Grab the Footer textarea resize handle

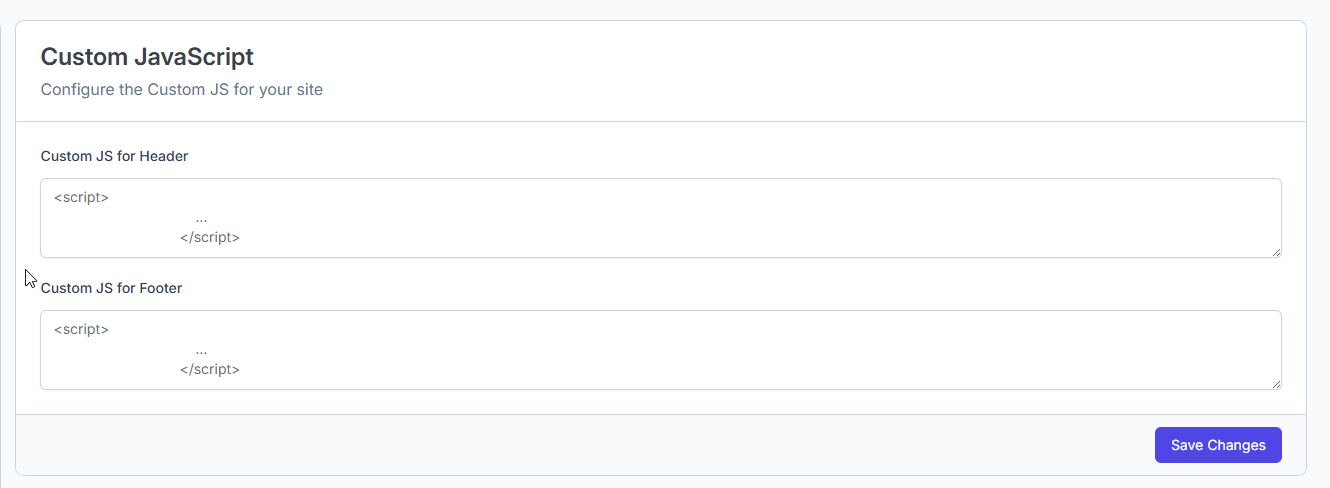(x=1276, y=384)
